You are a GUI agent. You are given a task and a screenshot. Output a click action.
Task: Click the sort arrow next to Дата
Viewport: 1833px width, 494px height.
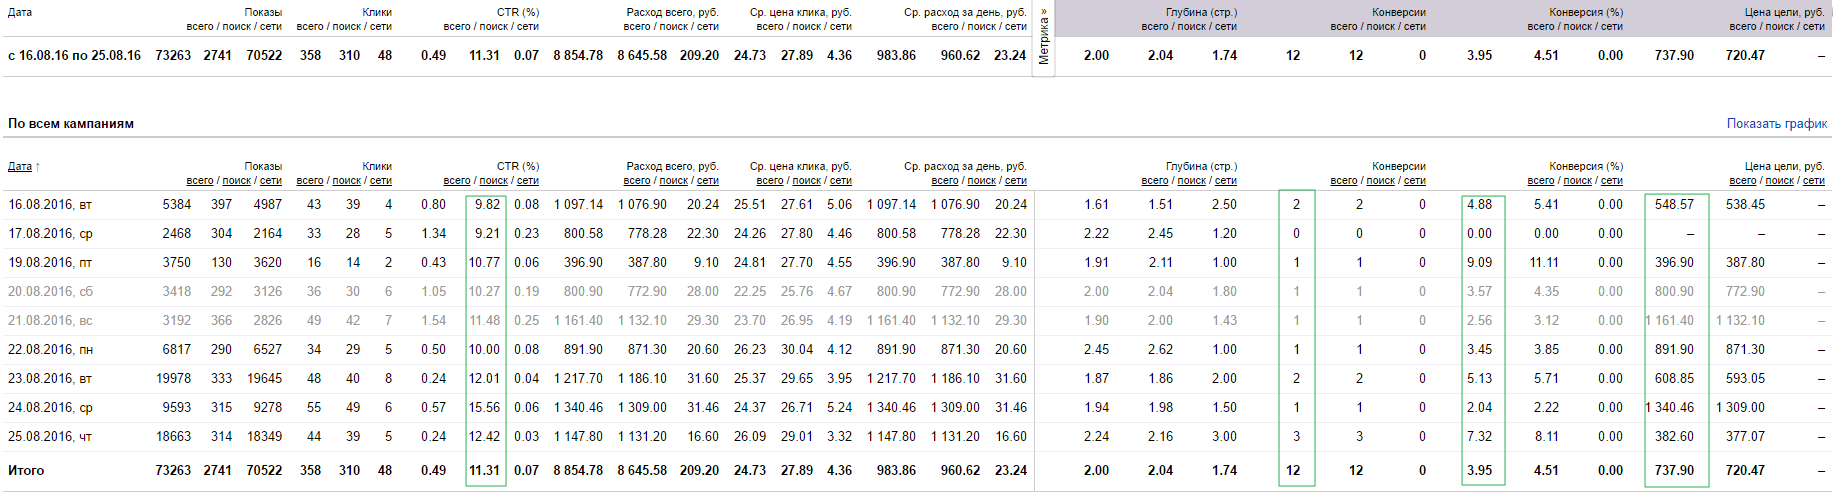point(38,166)
